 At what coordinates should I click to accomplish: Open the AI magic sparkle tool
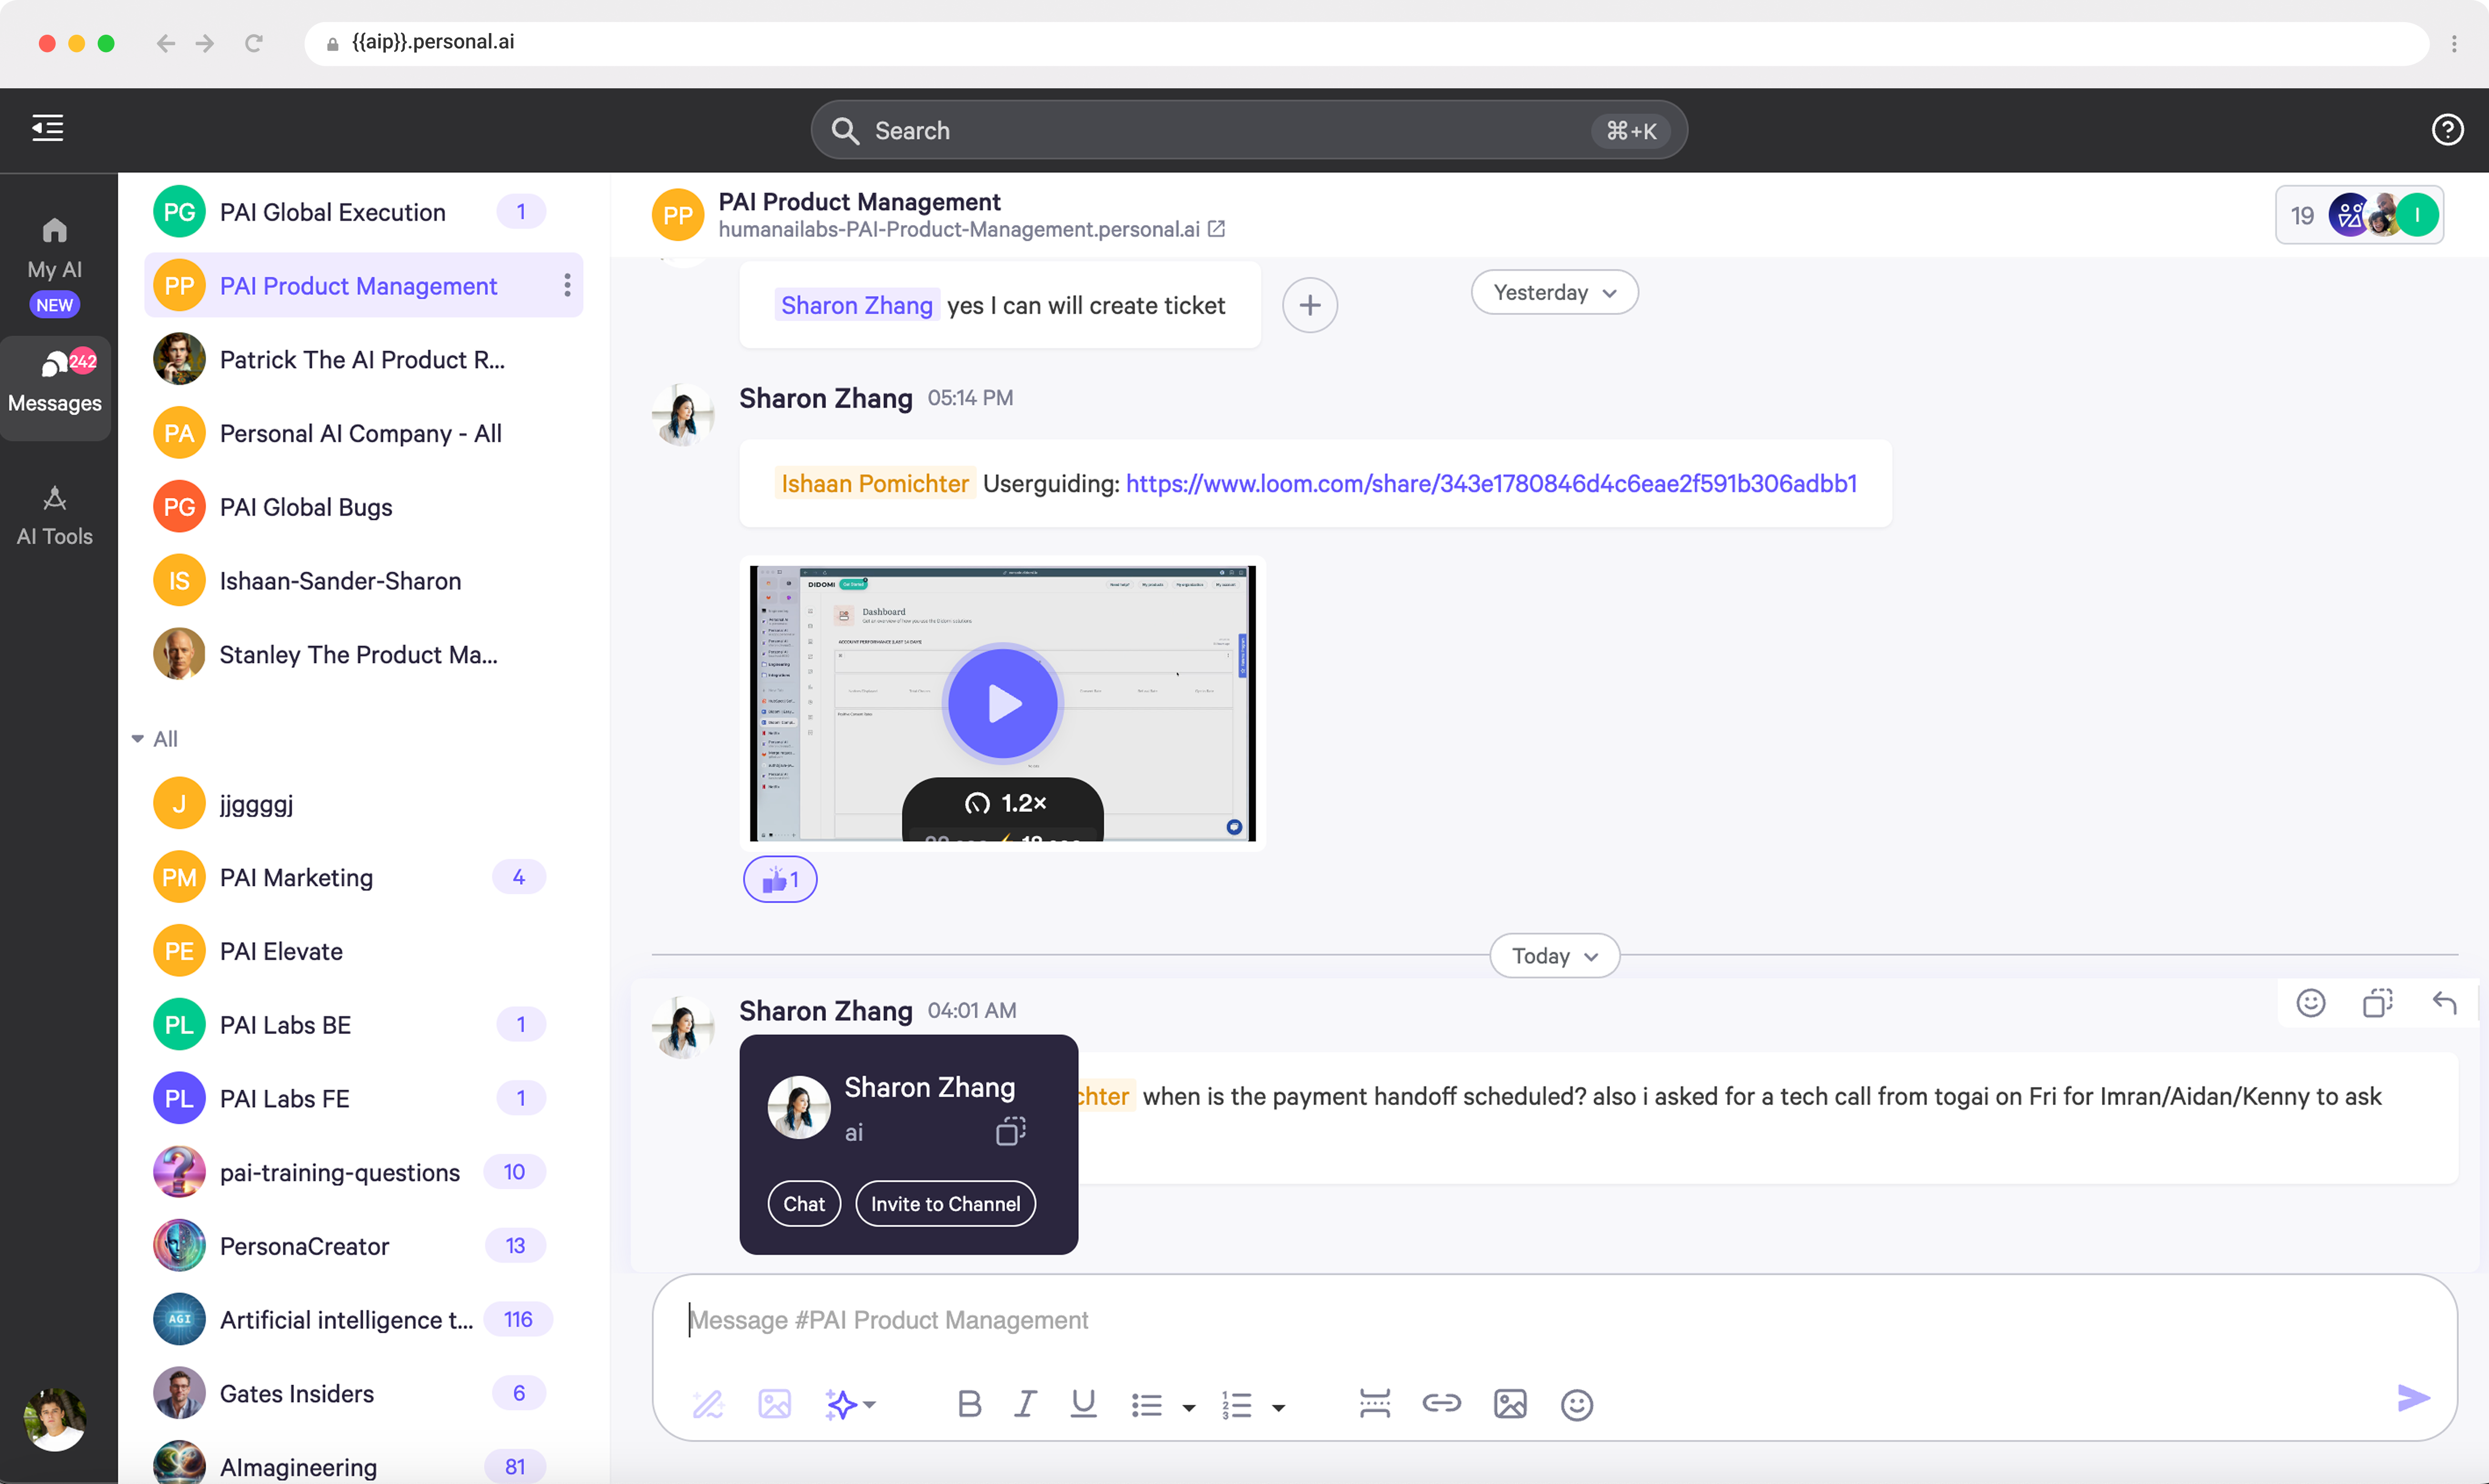841,1404
